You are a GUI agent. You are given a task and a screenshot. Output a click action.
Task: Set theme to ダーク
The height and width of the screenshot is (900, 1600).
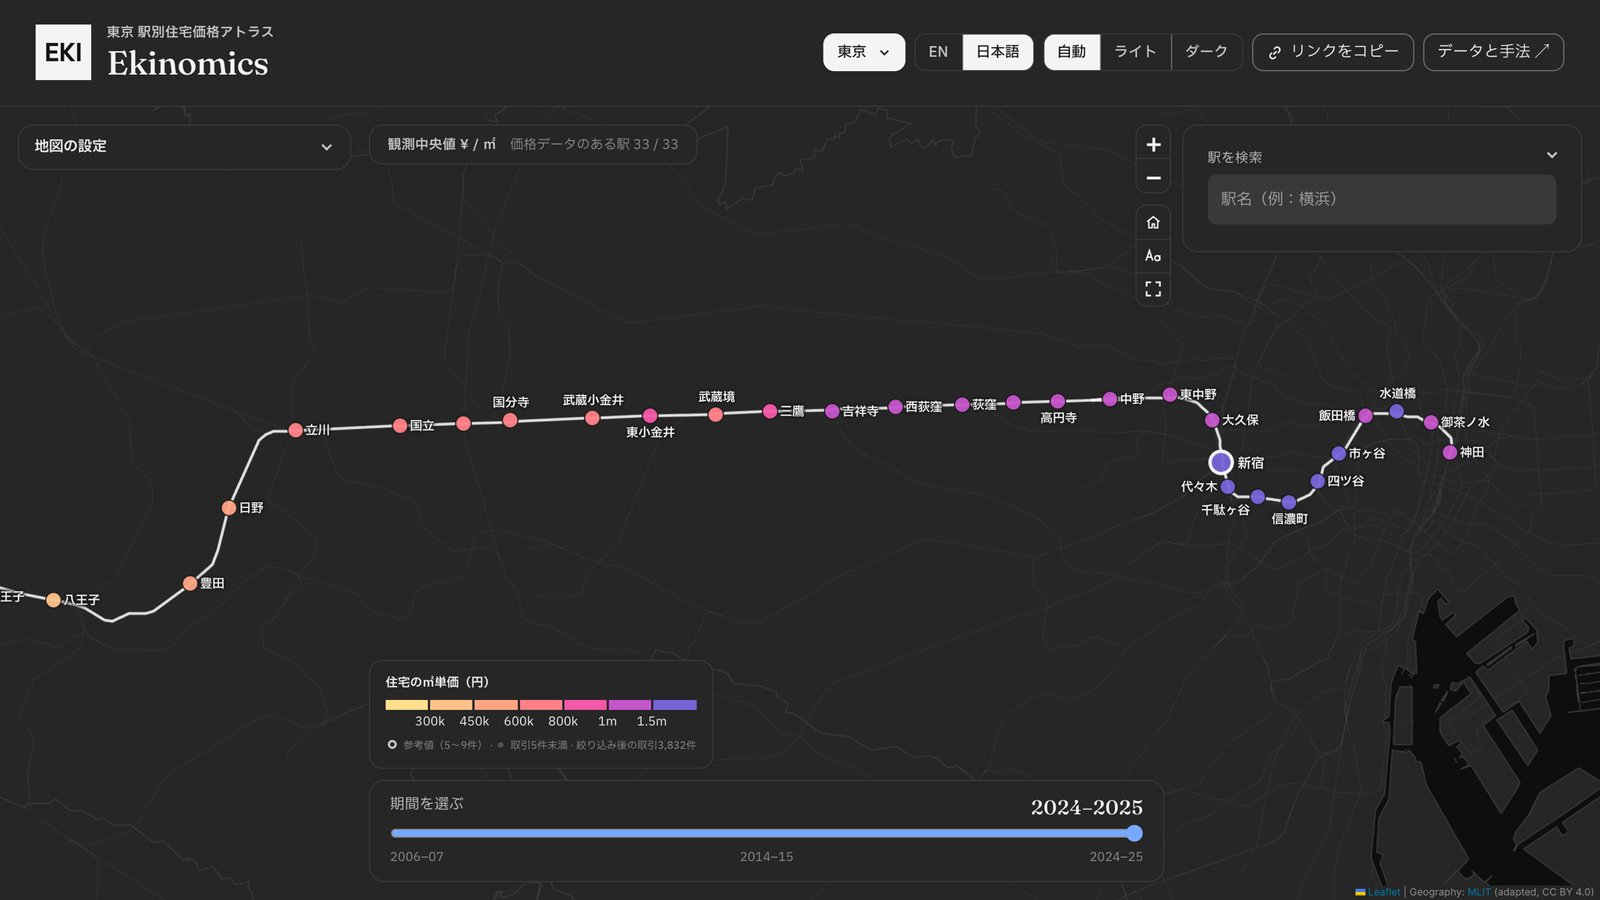point(1206,52)
